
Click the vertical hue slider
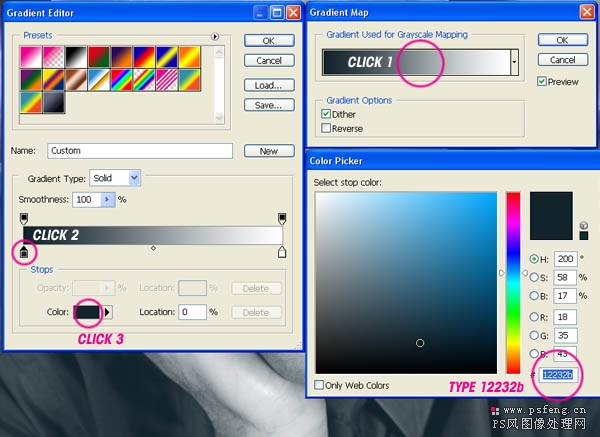513,283
